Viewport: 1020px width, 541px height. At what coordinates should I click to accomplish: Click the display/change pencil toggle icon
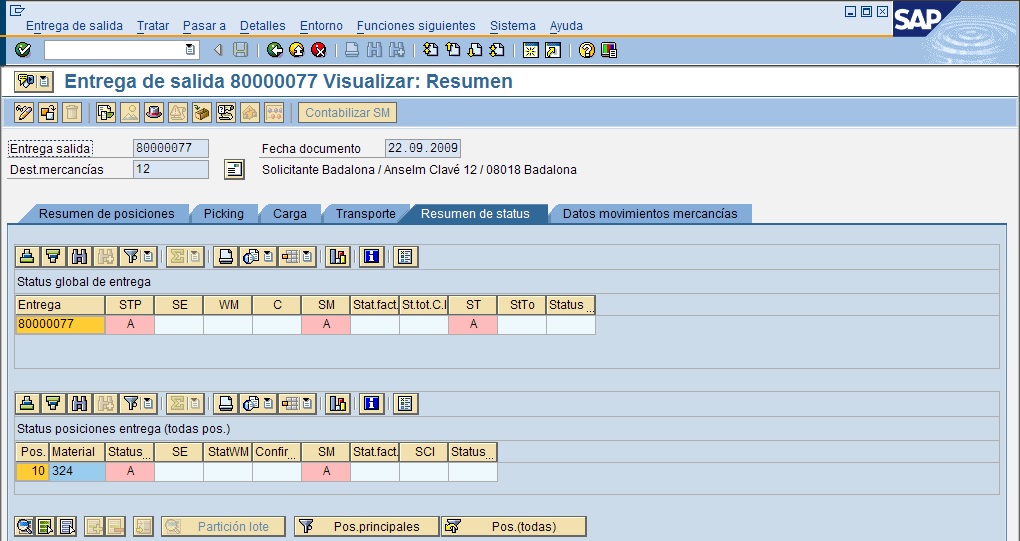point(24,113)
